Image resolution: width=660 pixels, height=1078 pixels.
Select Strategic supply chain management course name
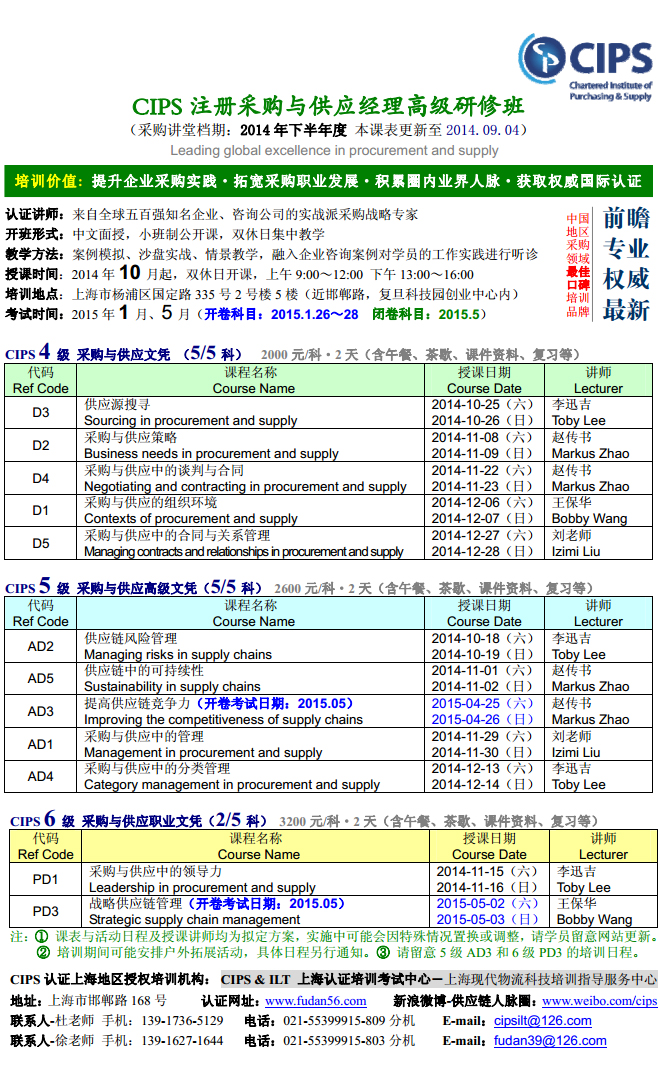tap(195, 919)
